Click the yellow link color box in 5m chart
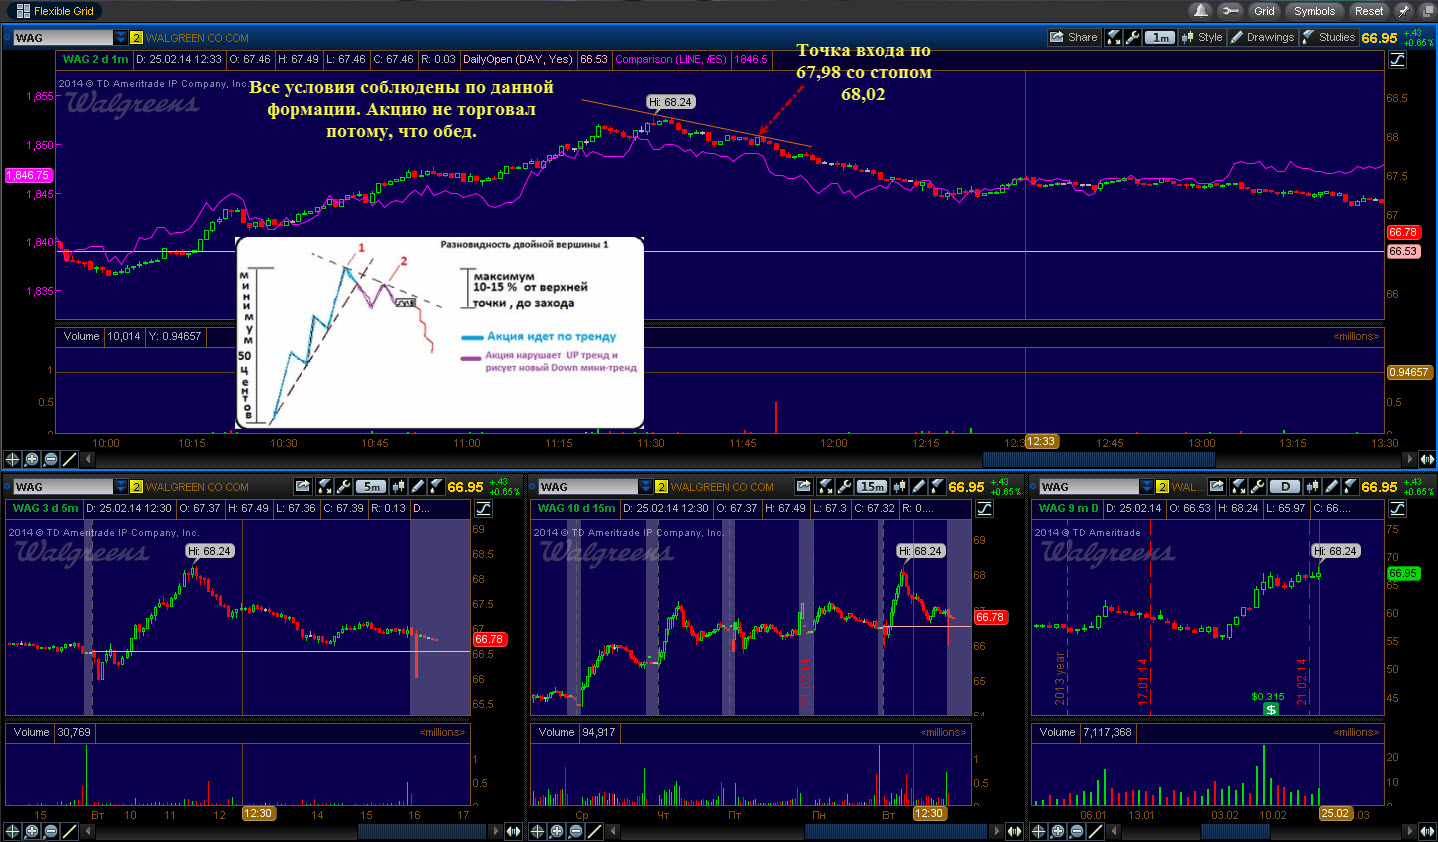This screenshot has width=1438, height=842. click(x=136, y=487)
